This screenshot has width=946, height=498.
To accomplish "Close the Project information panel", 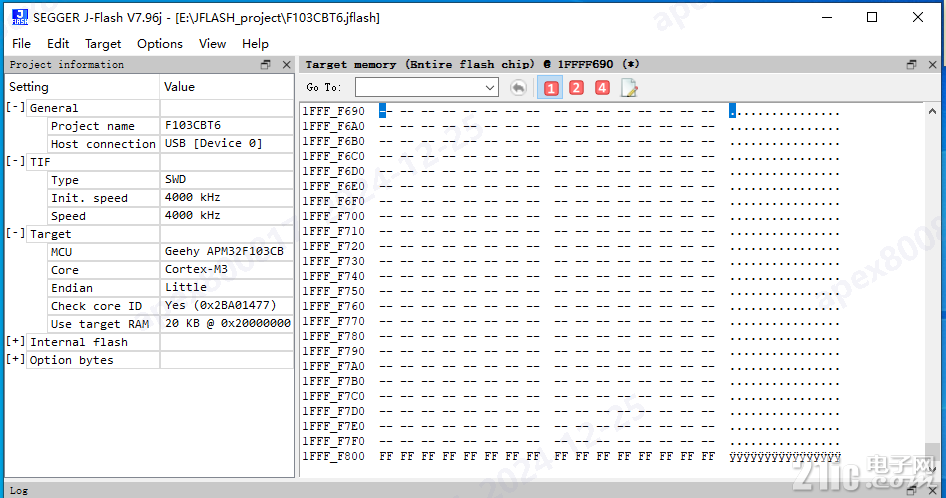I will pyautogui.click(x=287, y=65).
